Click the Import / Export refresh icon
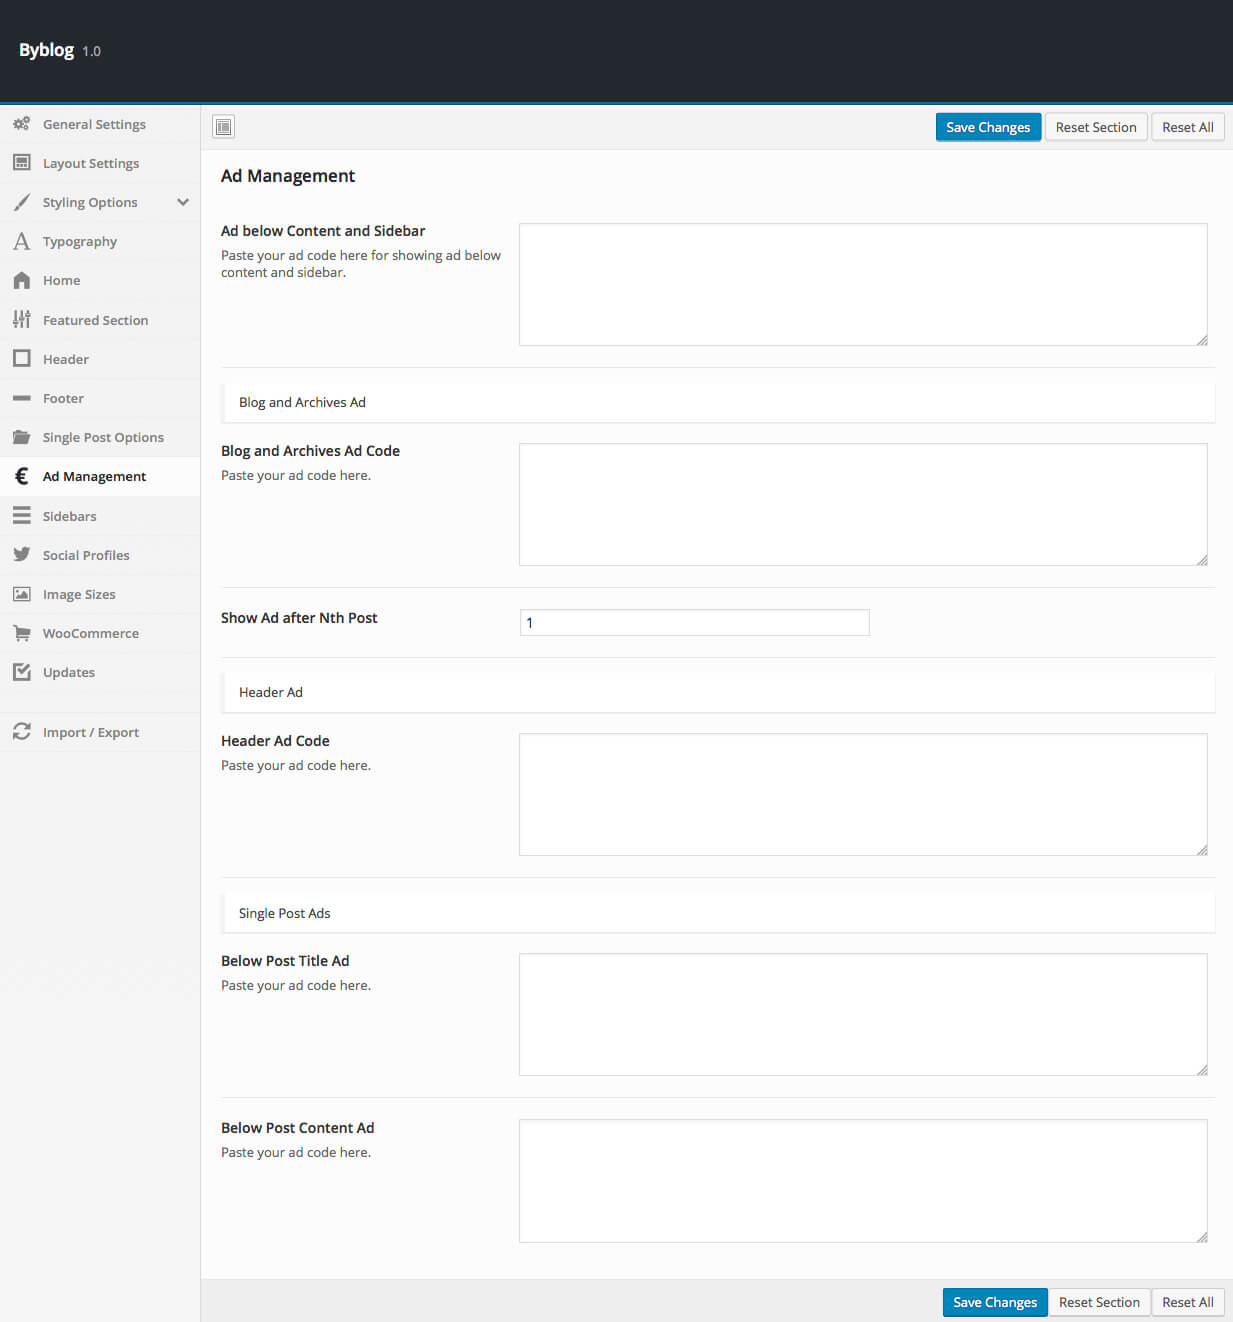1233x1322 pixels. pos(21,732)
